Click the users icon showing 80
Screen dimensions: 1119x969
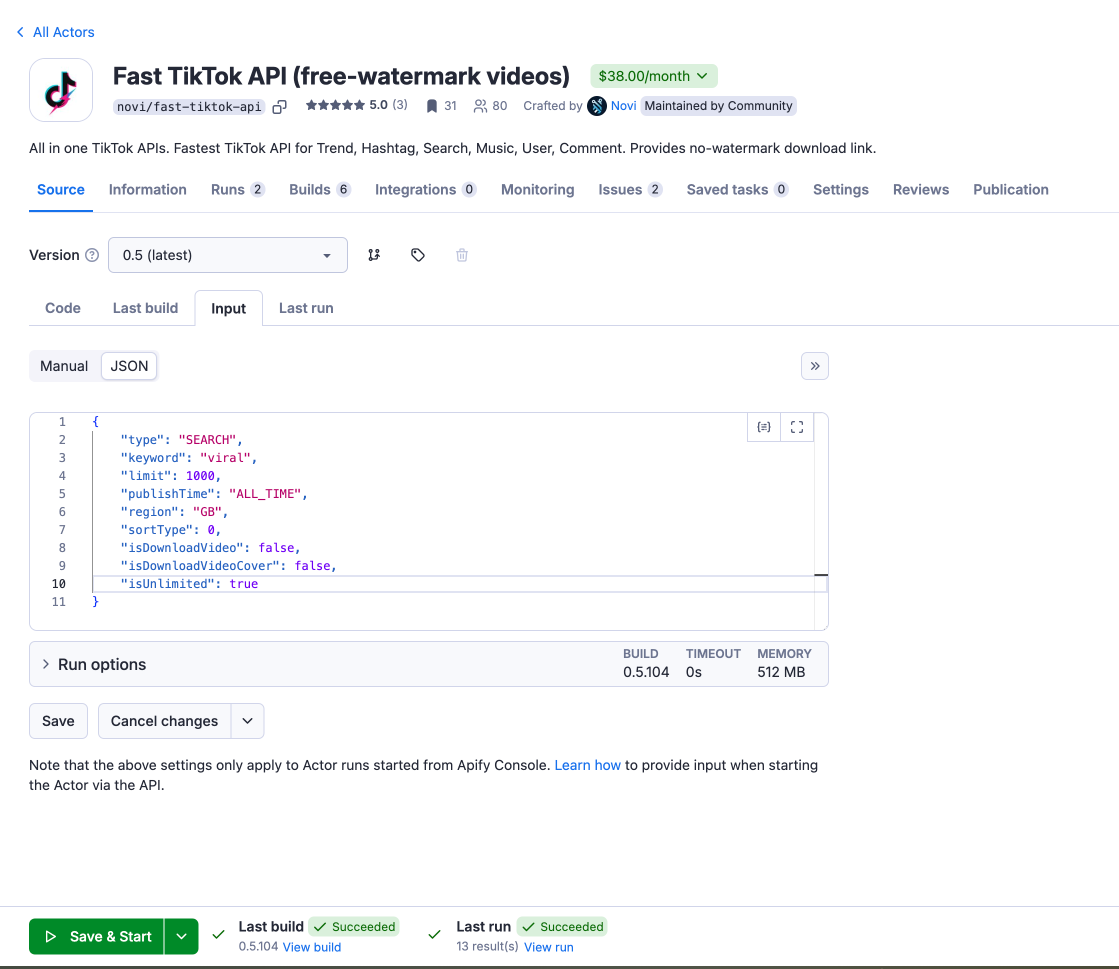click(480, 106)
